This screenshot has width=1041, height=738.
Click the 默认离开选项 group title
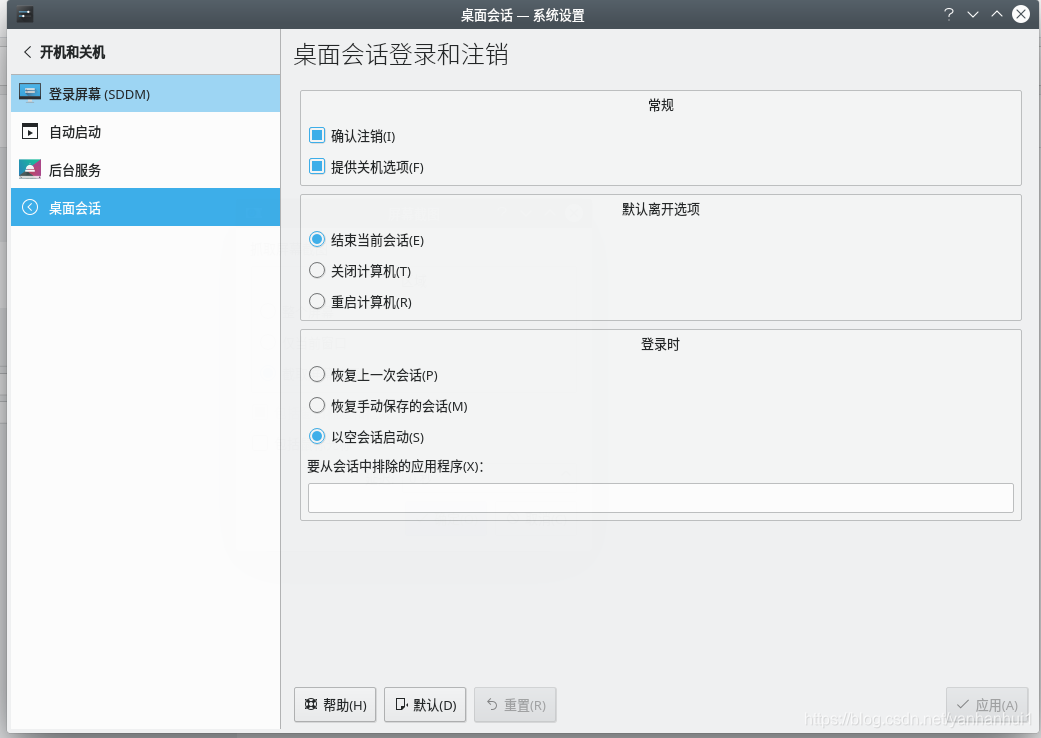[661, 209]
